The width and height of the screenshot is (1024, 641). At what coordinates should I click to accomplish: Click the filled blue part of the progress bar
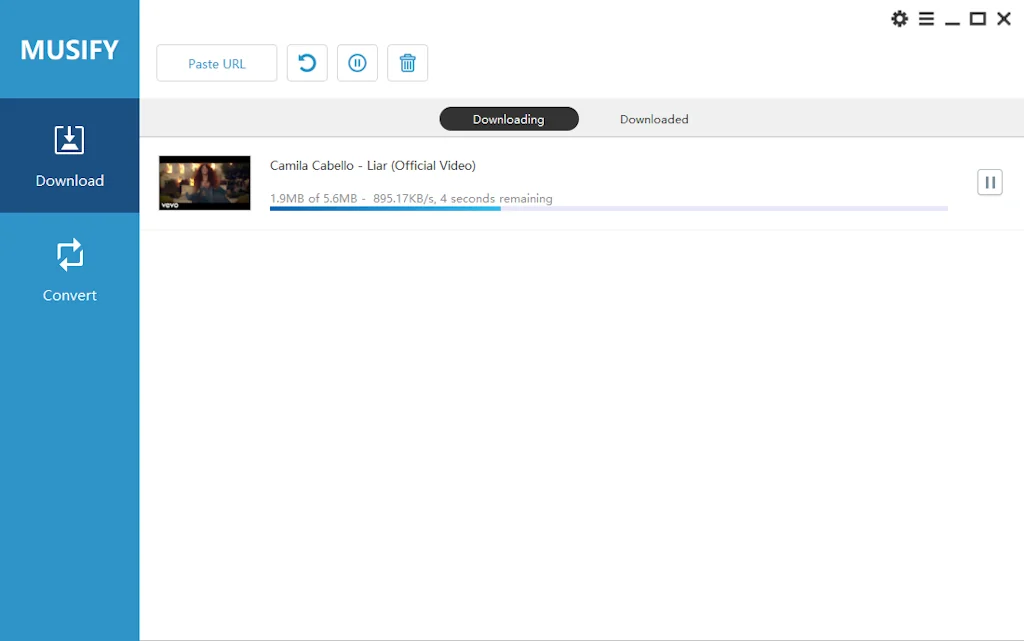385,209
